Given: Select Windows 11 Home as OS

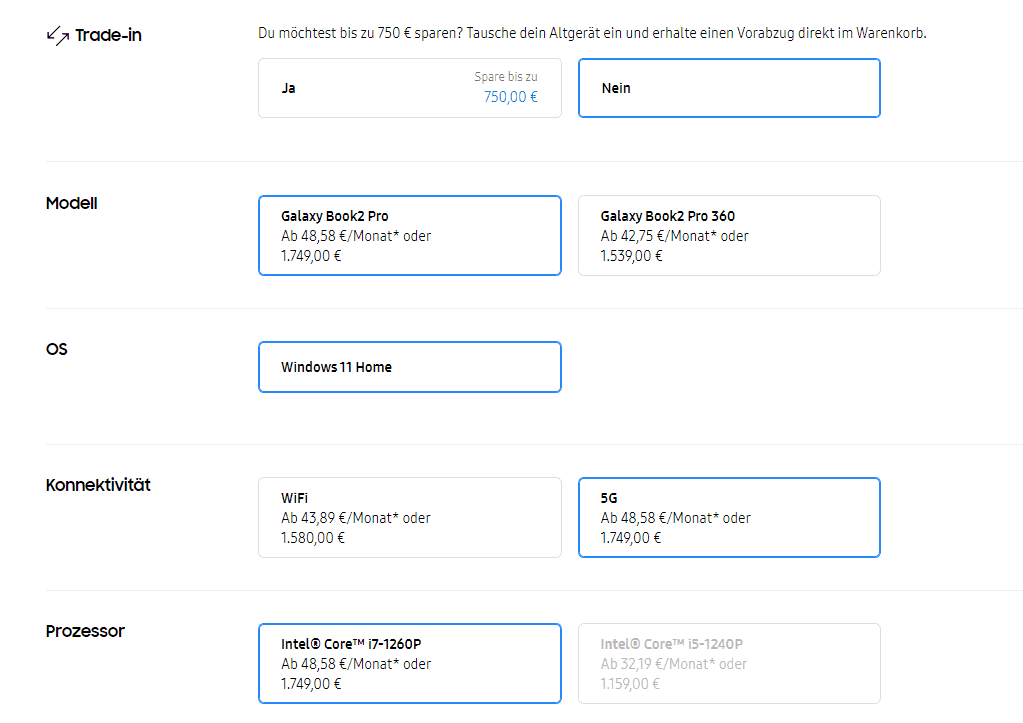Looking at the screenshot, I should click(409, 367).
